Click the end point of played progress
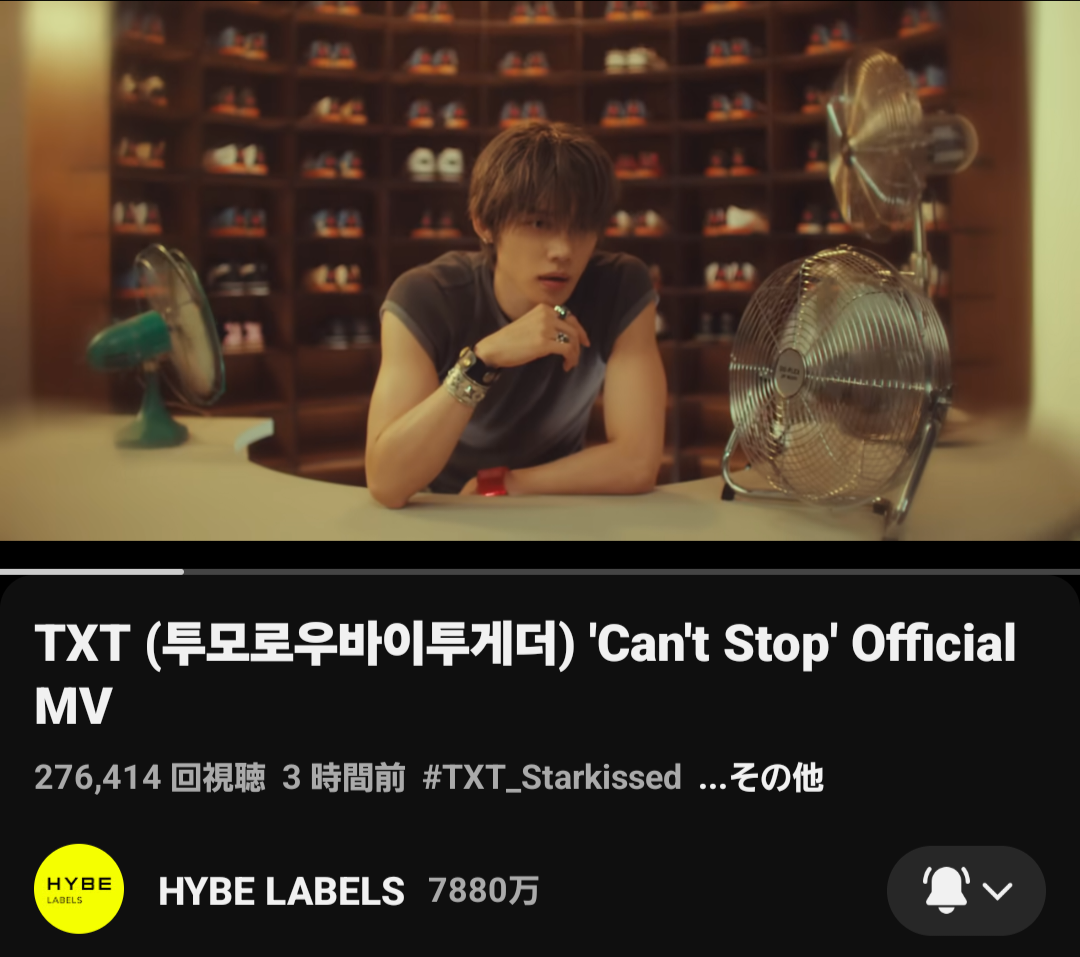The image size is (1080, 957). (x=183, y=572)
